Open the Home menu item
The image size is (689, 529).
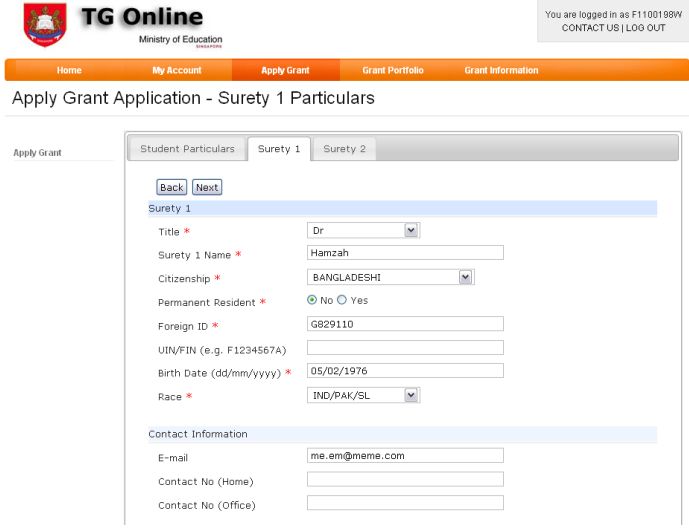coord(69,71)
